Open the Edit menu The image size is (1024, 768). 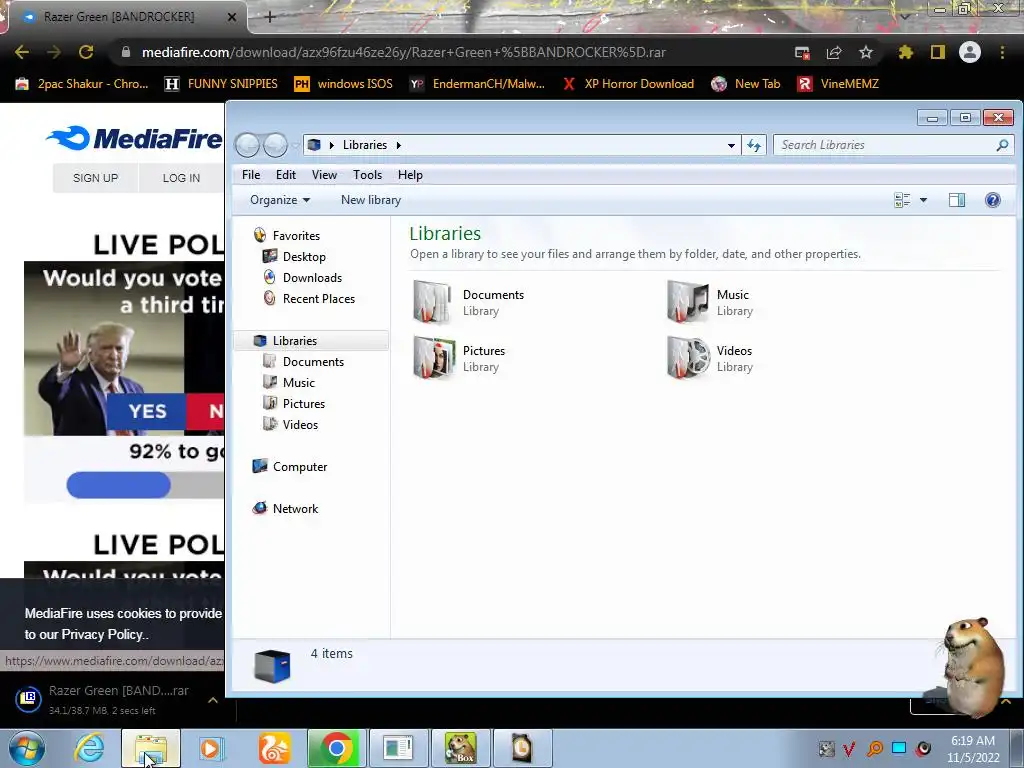[x=285, y=175]
